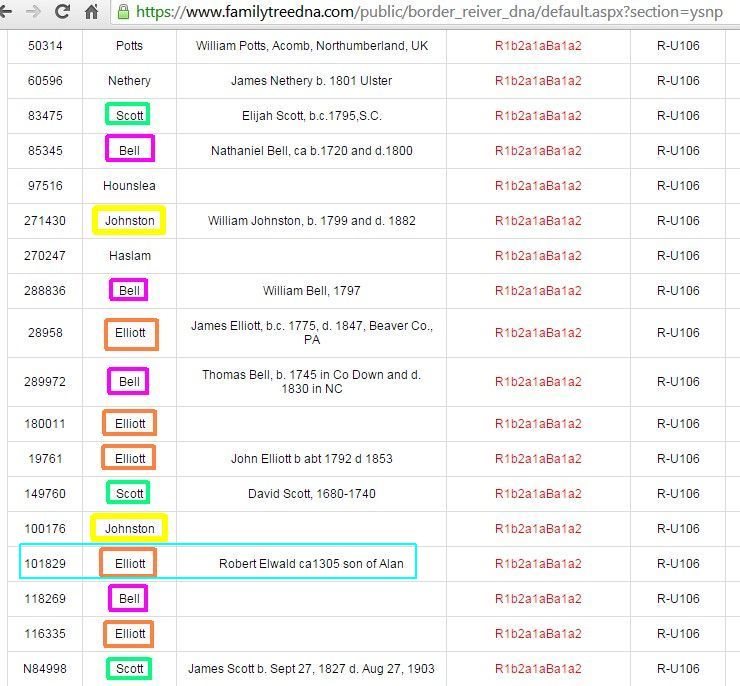Select ancestor David Scott, 1680-1740 cell
The image size is (740, 686).
pos(311,494)
